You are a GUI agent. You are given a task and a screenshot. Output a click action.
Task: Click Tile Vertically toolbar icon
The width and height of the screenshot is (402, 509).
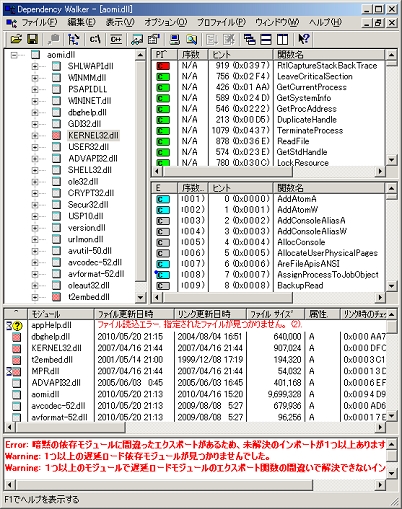coord(283,40)
